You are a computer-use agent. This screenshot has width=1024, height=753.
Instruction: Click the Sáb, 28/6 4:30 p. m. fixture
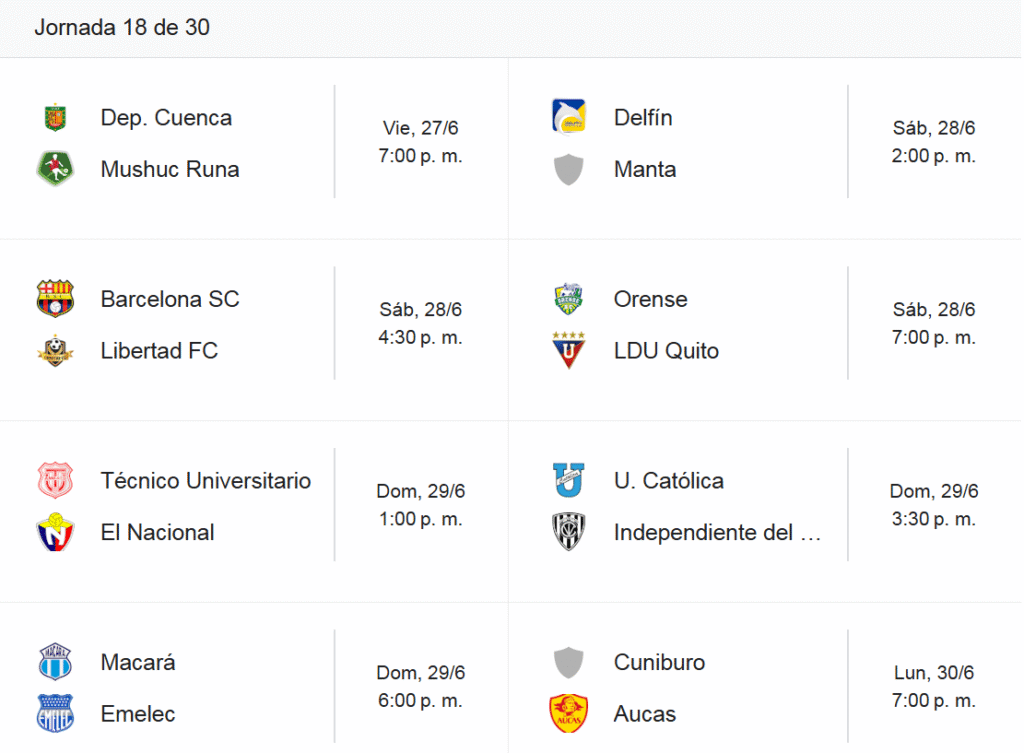coord(421,323)
